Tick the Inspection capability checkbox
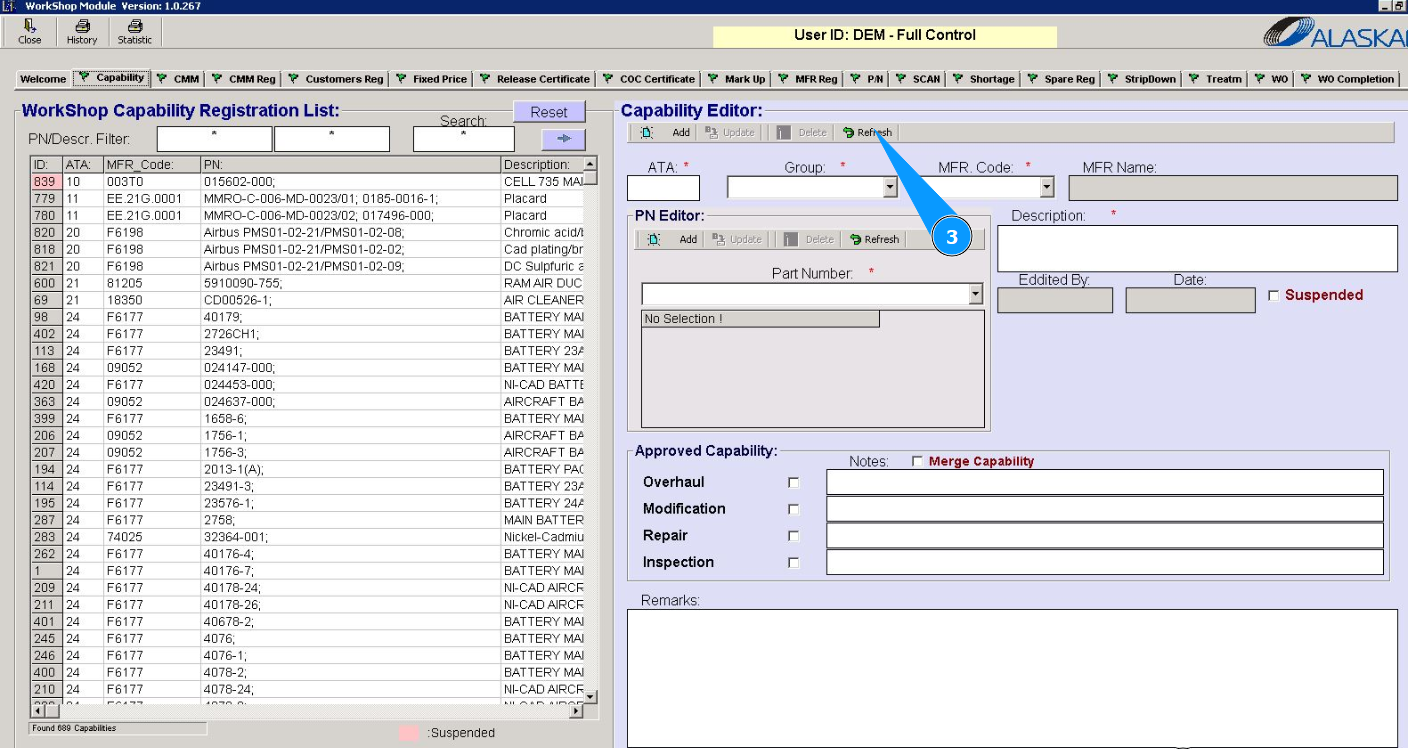 [794, 563]
